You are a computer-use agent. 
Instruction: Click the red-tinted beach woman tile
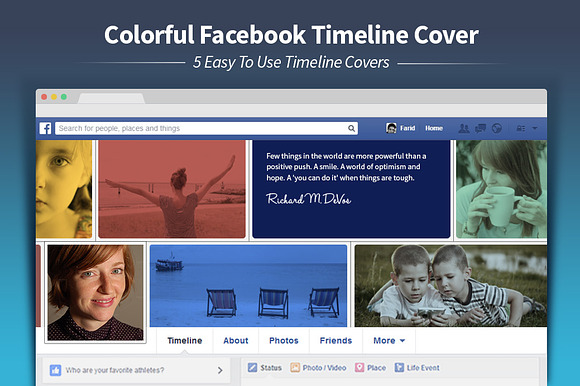172,189
